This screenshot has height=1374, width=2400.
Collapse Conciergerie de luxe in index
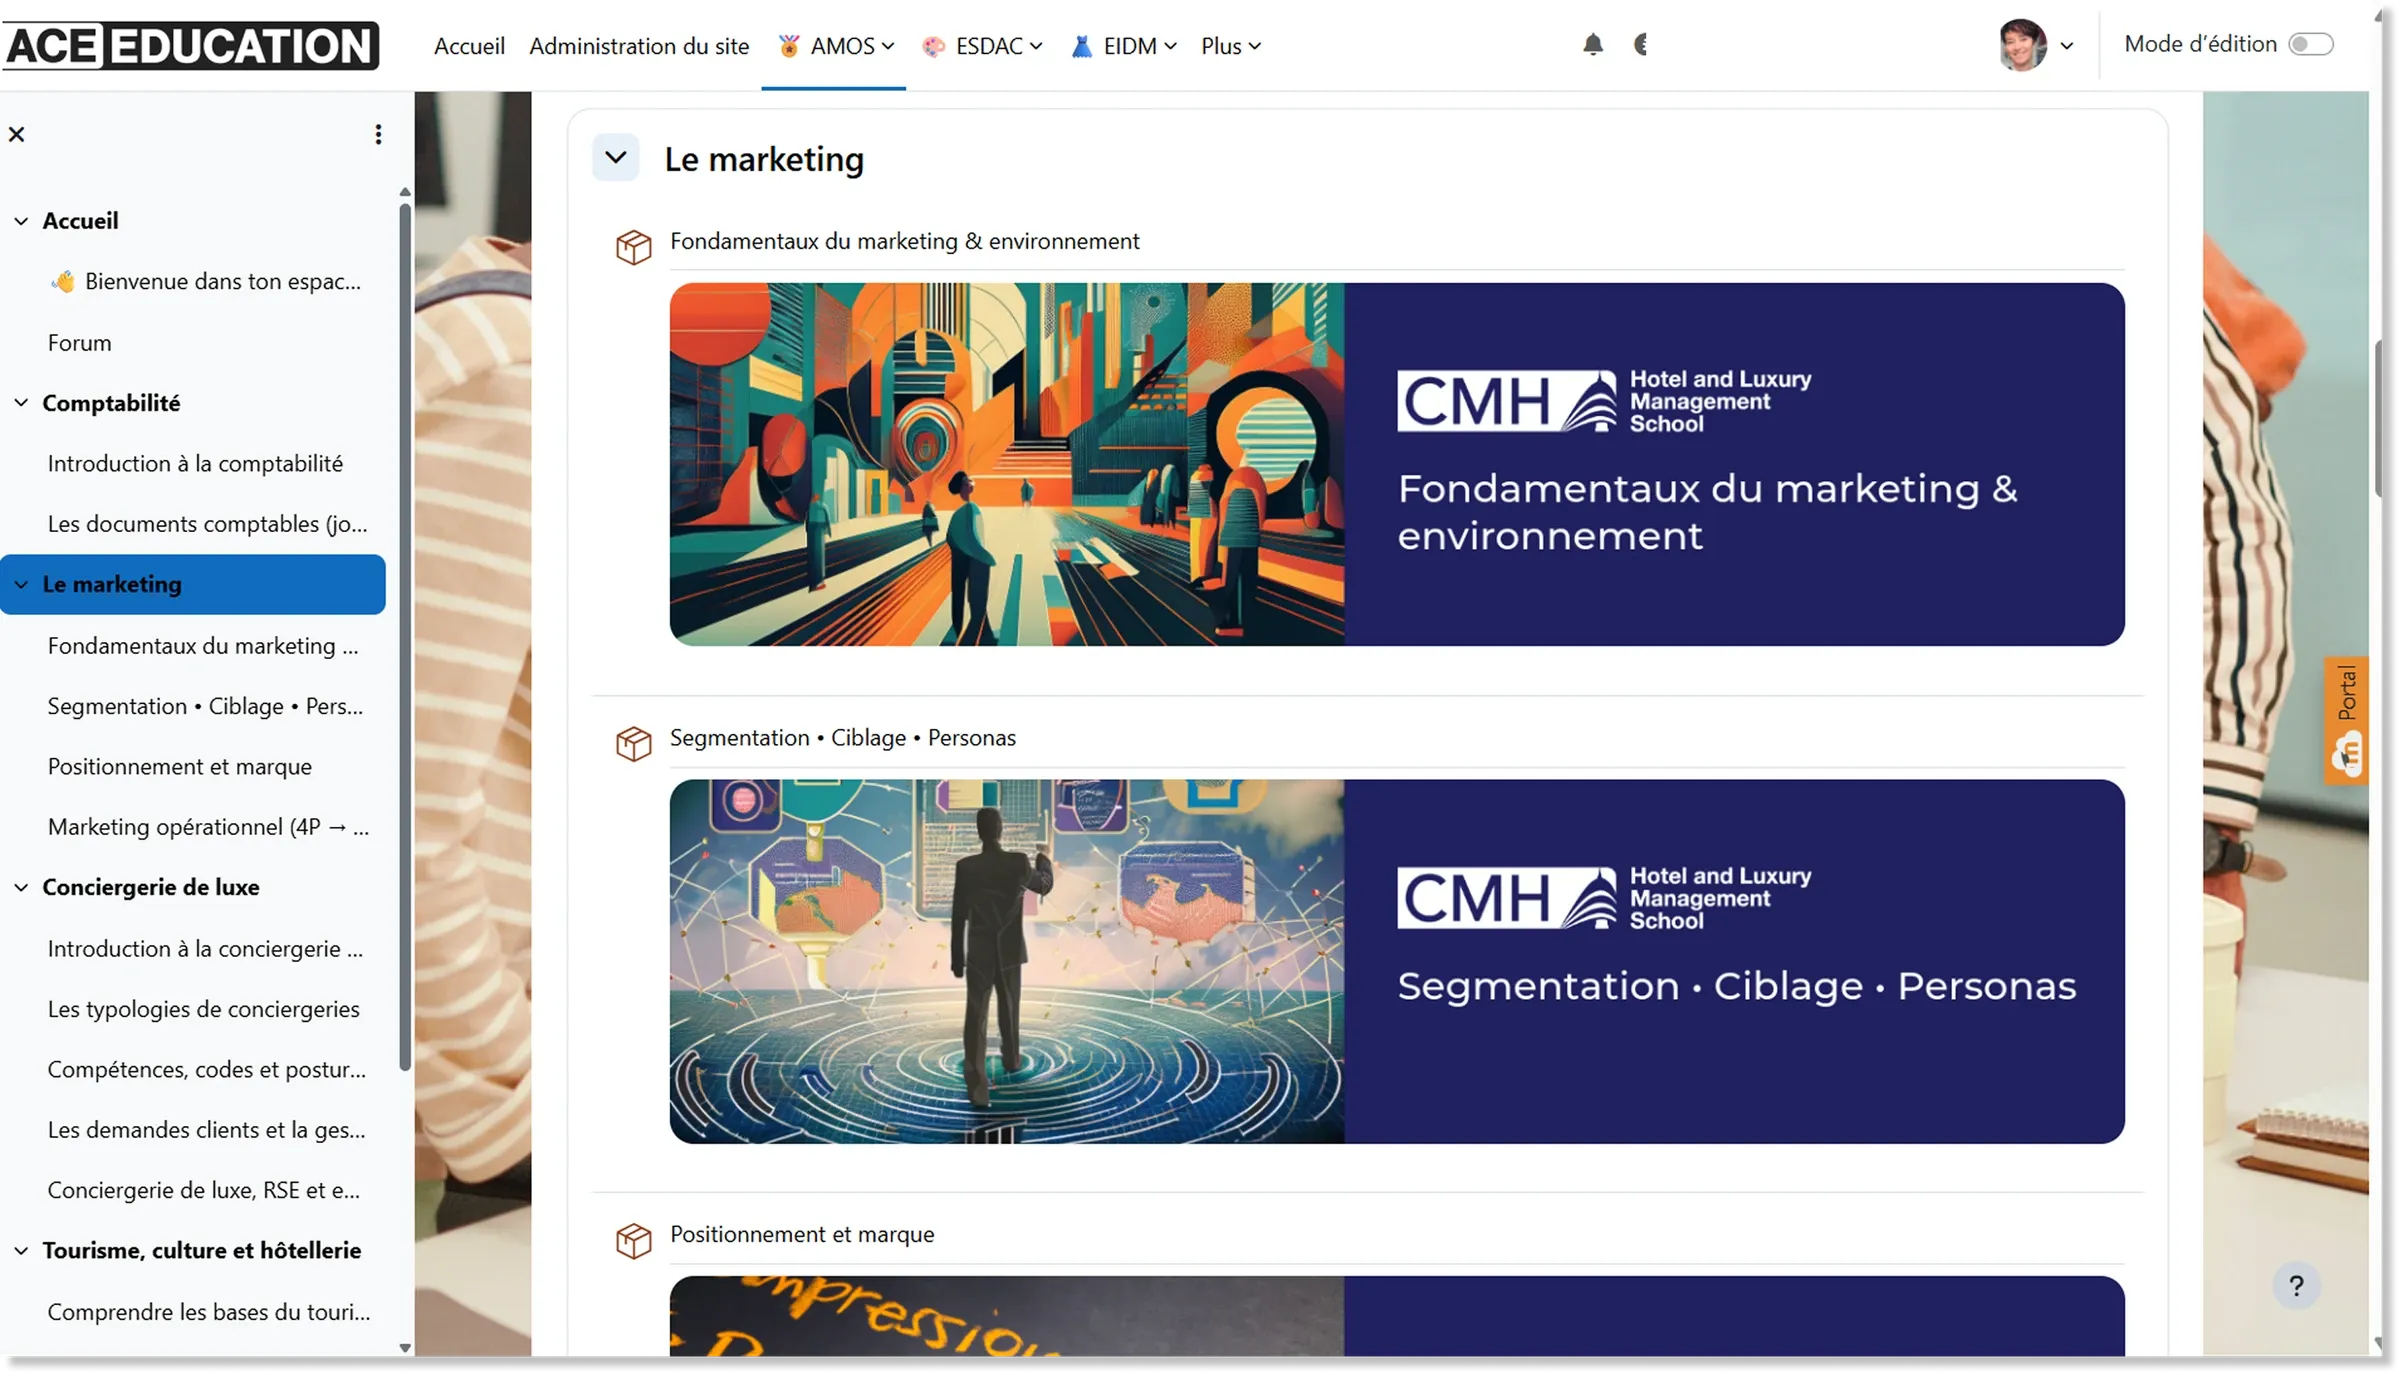[x=21, y=887]
